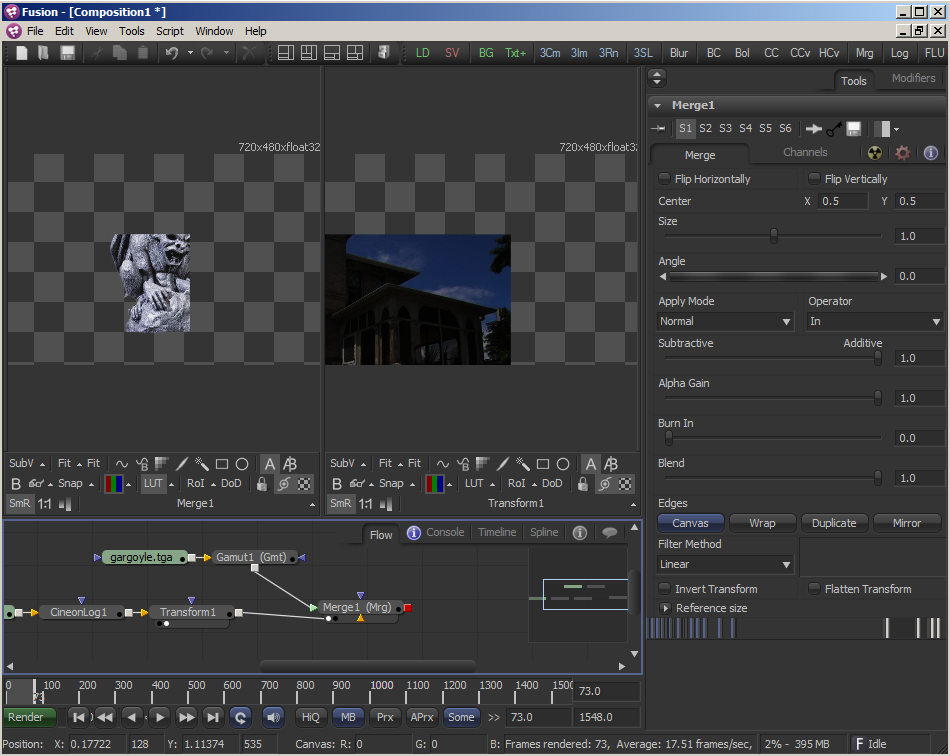This screenshot has height=756, width=950.
Task: Select the Color Corrector (CC) toolbar icon
Action: pyautogui.click(x=770, y=53)
